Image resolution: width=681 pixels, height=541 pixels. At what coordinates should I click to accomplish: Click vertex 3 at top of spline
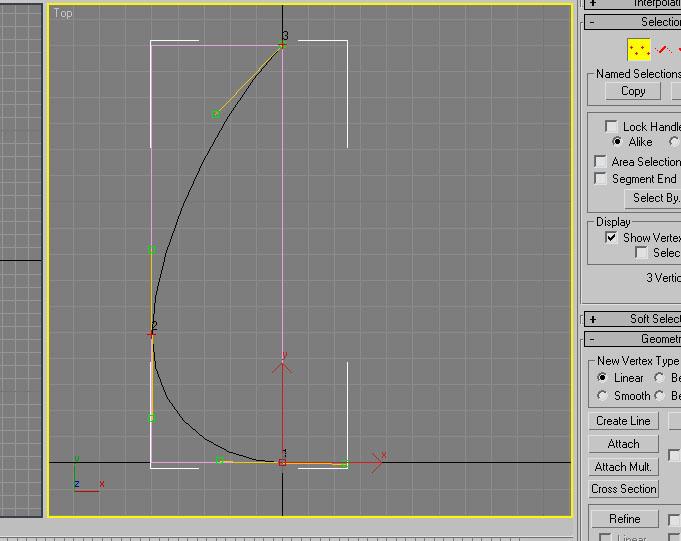[x=283, y=45]
